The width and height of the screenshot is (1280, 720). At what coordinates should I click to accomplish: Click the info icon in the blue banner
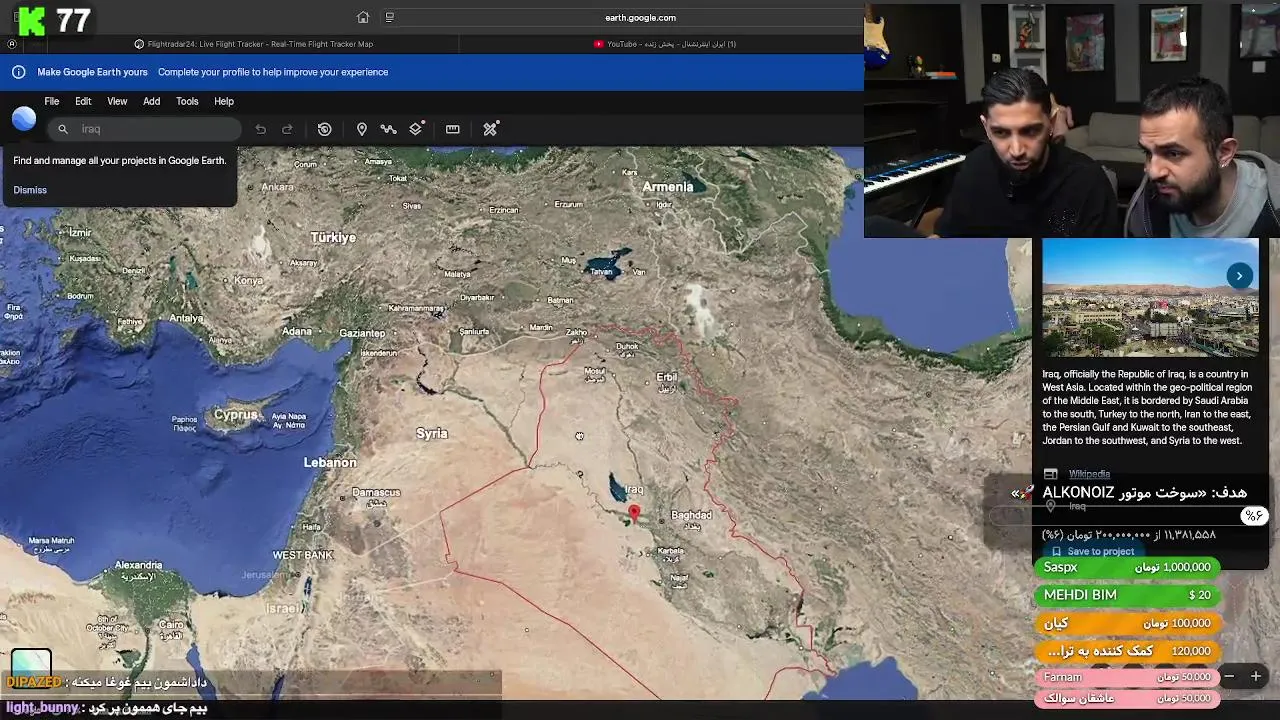18,72
